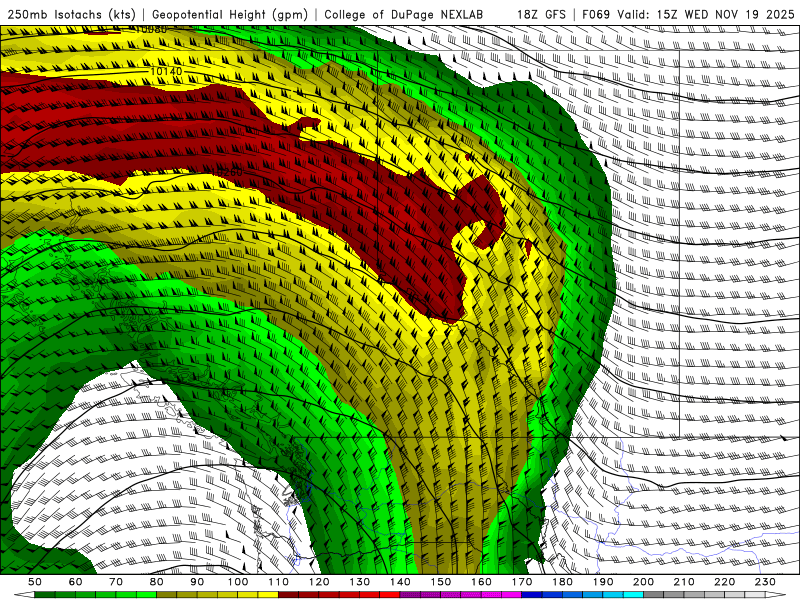The height and width of the screenshot is (600, 800).
Task: Click the 230 value on the color scale
Action: click(x=765, y=582)
